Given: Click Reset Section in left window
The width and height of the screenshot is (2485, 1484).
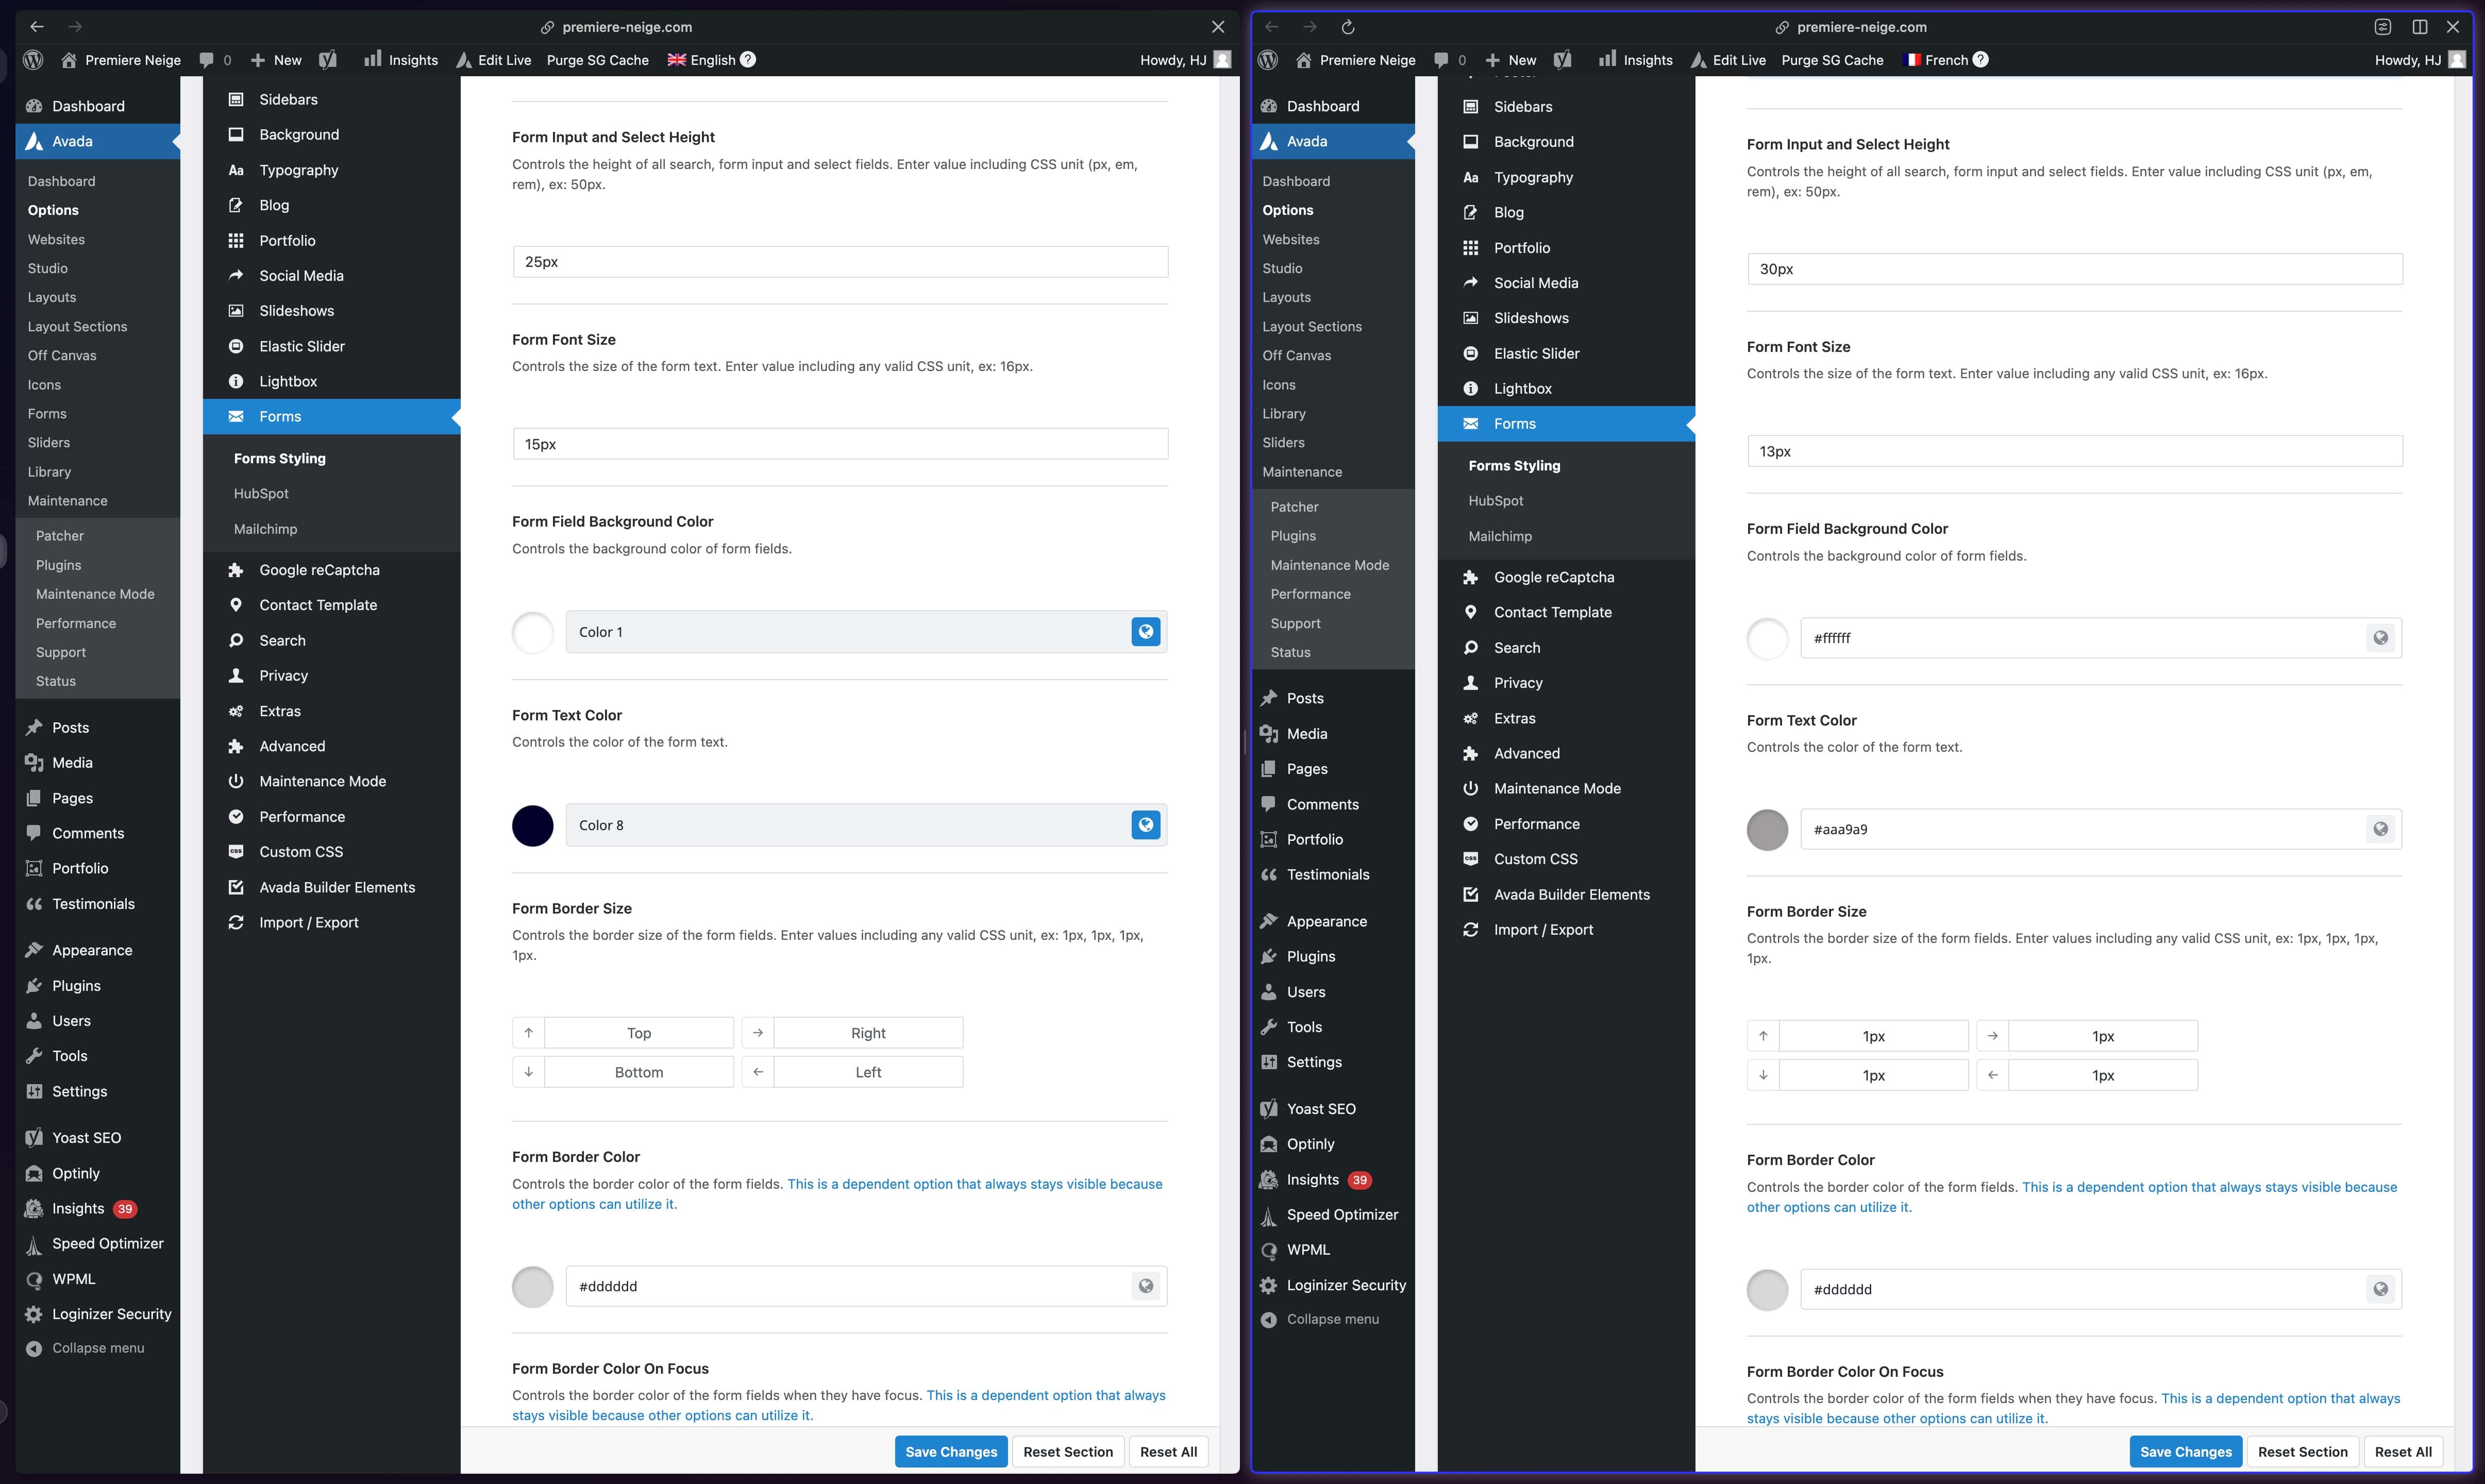Looking at the screenshot, I should (x=1068, y=1452).
